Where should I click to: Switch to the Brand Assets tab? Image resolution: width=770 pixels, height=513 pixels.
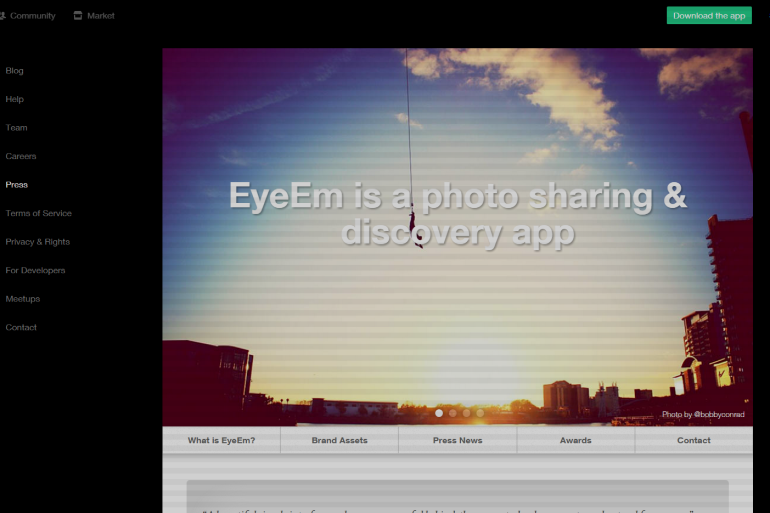click(x=339, y=440)
